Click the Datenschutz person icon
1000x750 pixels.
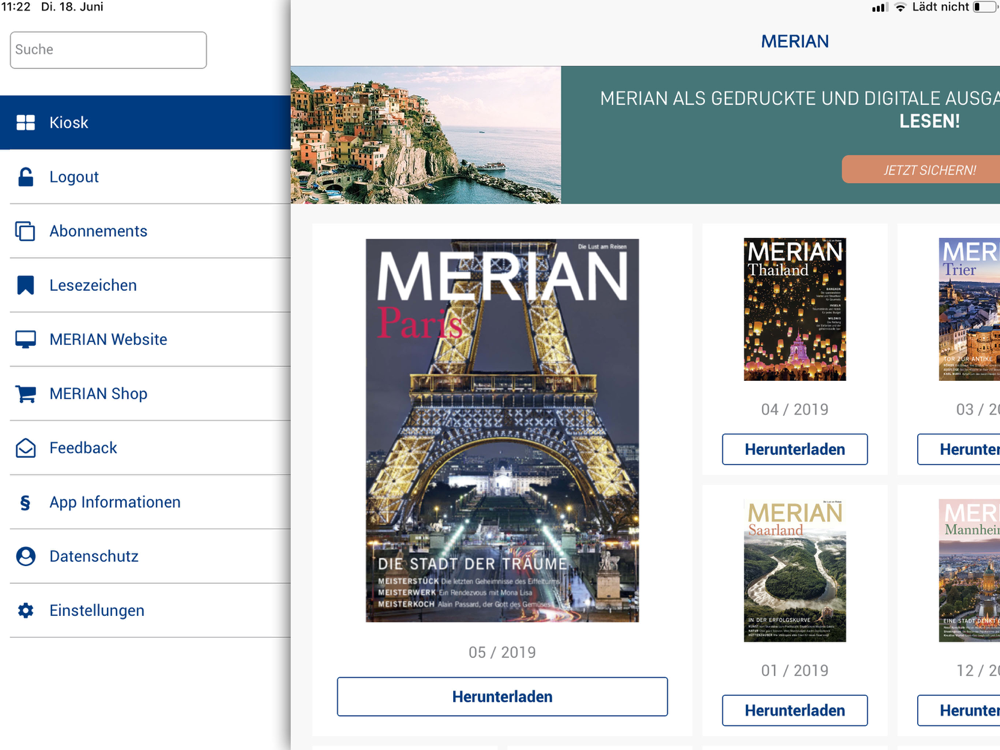pyautogui.click(x=26, y=556)
